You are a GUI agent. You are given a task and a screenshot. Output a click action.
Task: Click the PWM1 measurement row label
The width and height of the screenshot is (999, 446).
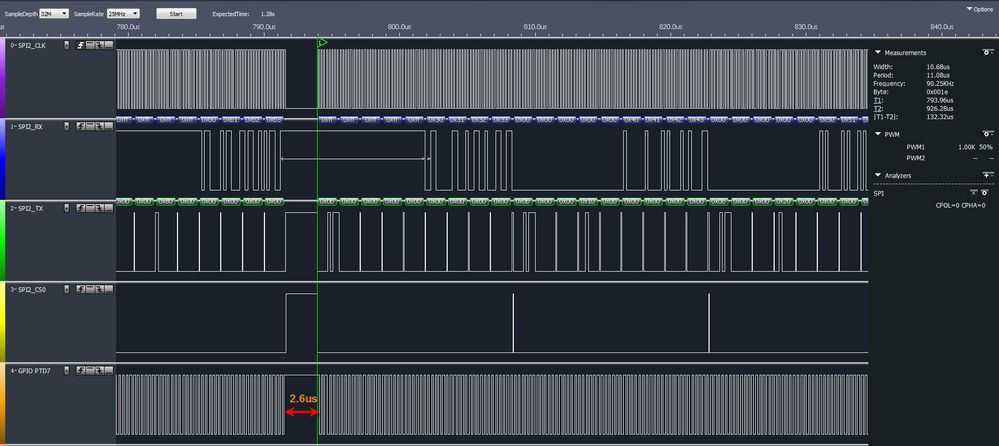(x=916, y=147)
